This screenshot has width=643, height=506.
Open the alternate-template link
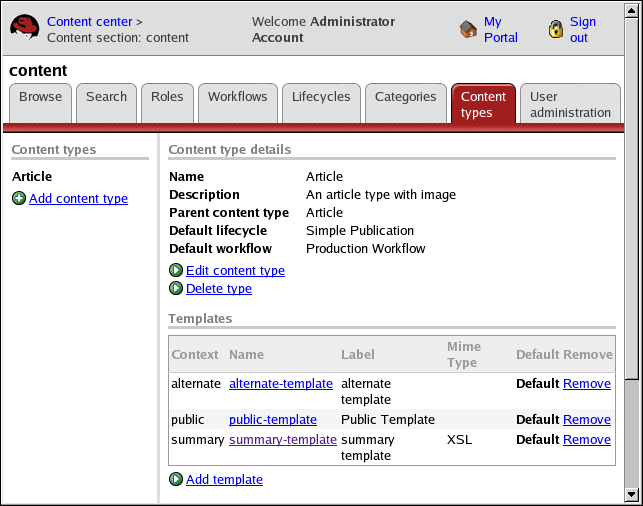click(x=281, y=383)
